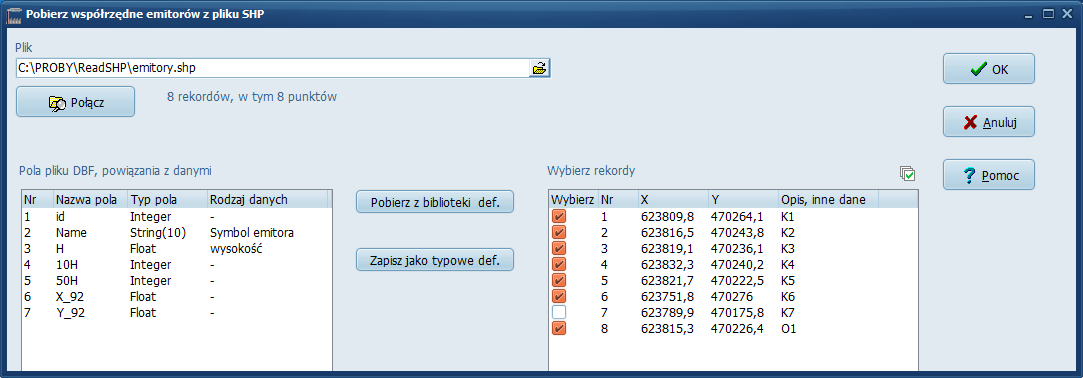Open the file browse folder icon
Screen dimensions: 1083x378
click(539, 68)
